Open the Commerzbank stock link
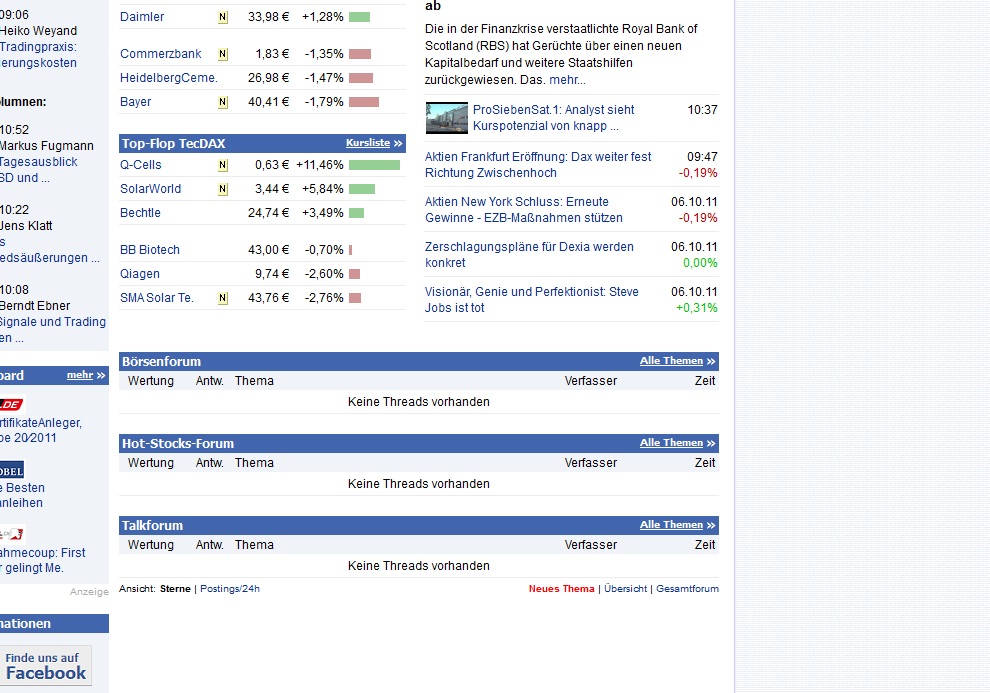990x693 pixels. (160, 54)
